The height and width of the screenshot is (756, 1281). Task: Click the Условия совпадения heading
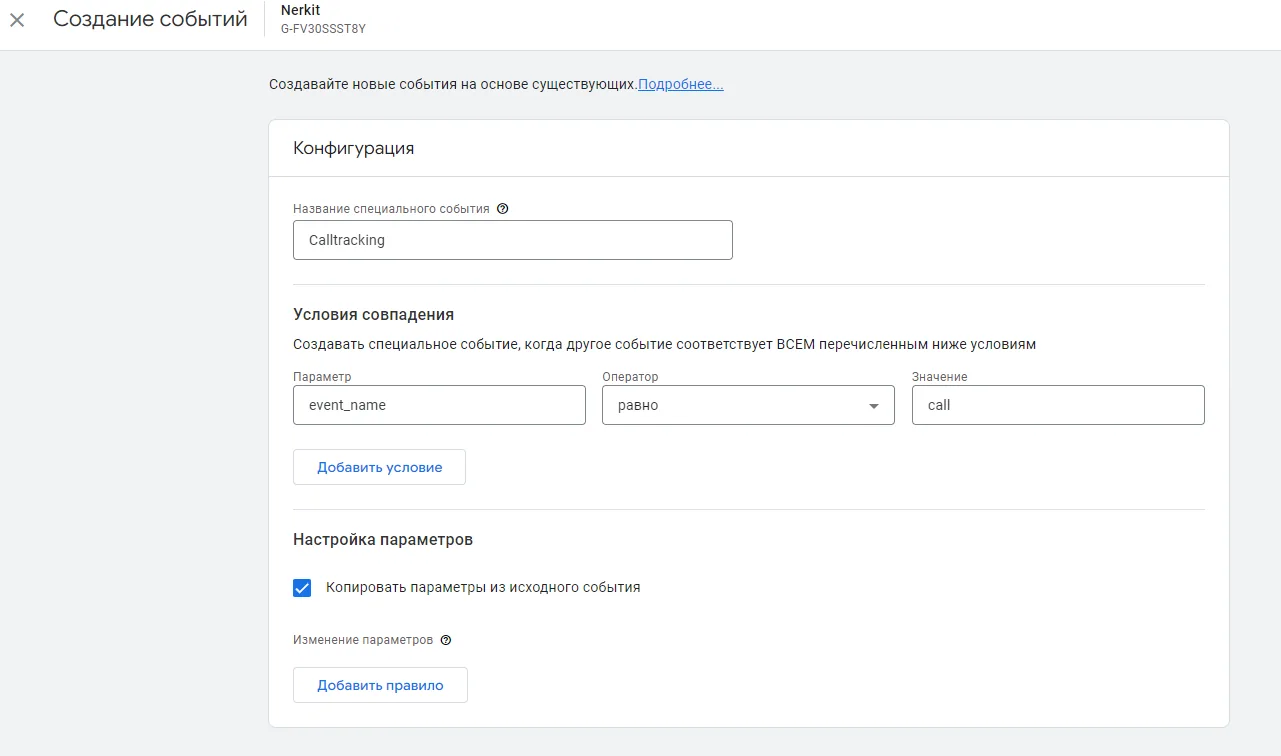(374, 314)
